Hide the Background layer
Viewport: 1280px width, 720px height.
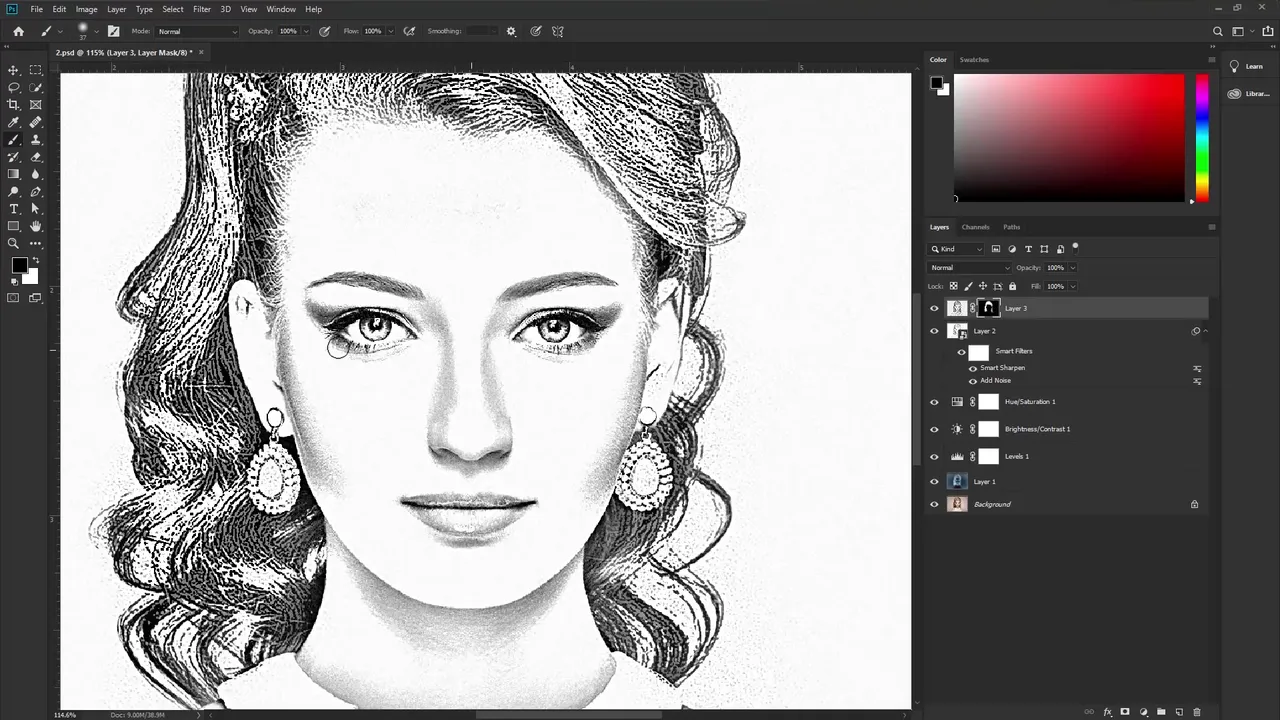(934, 504)
